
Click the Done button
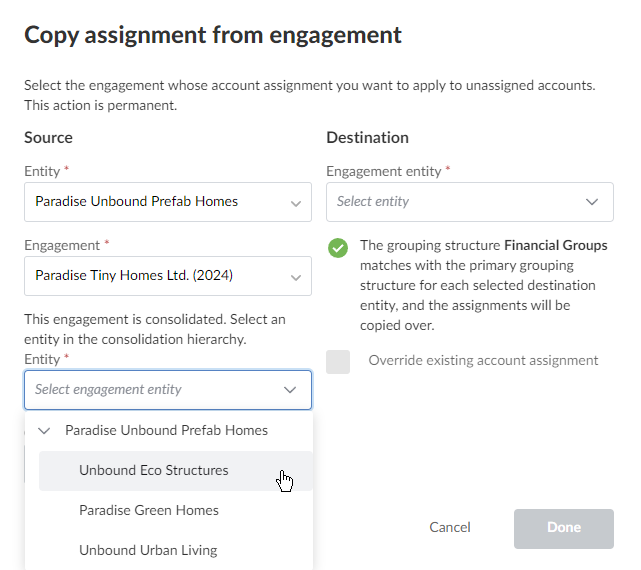coord(564,528)
